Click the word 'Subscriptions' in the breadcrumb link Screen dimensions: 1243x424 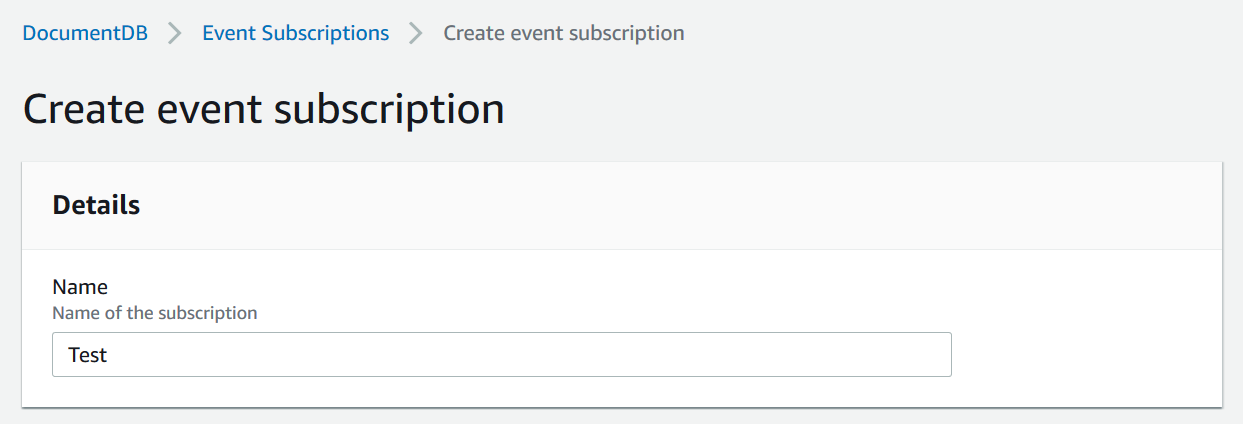coord(325,33)
